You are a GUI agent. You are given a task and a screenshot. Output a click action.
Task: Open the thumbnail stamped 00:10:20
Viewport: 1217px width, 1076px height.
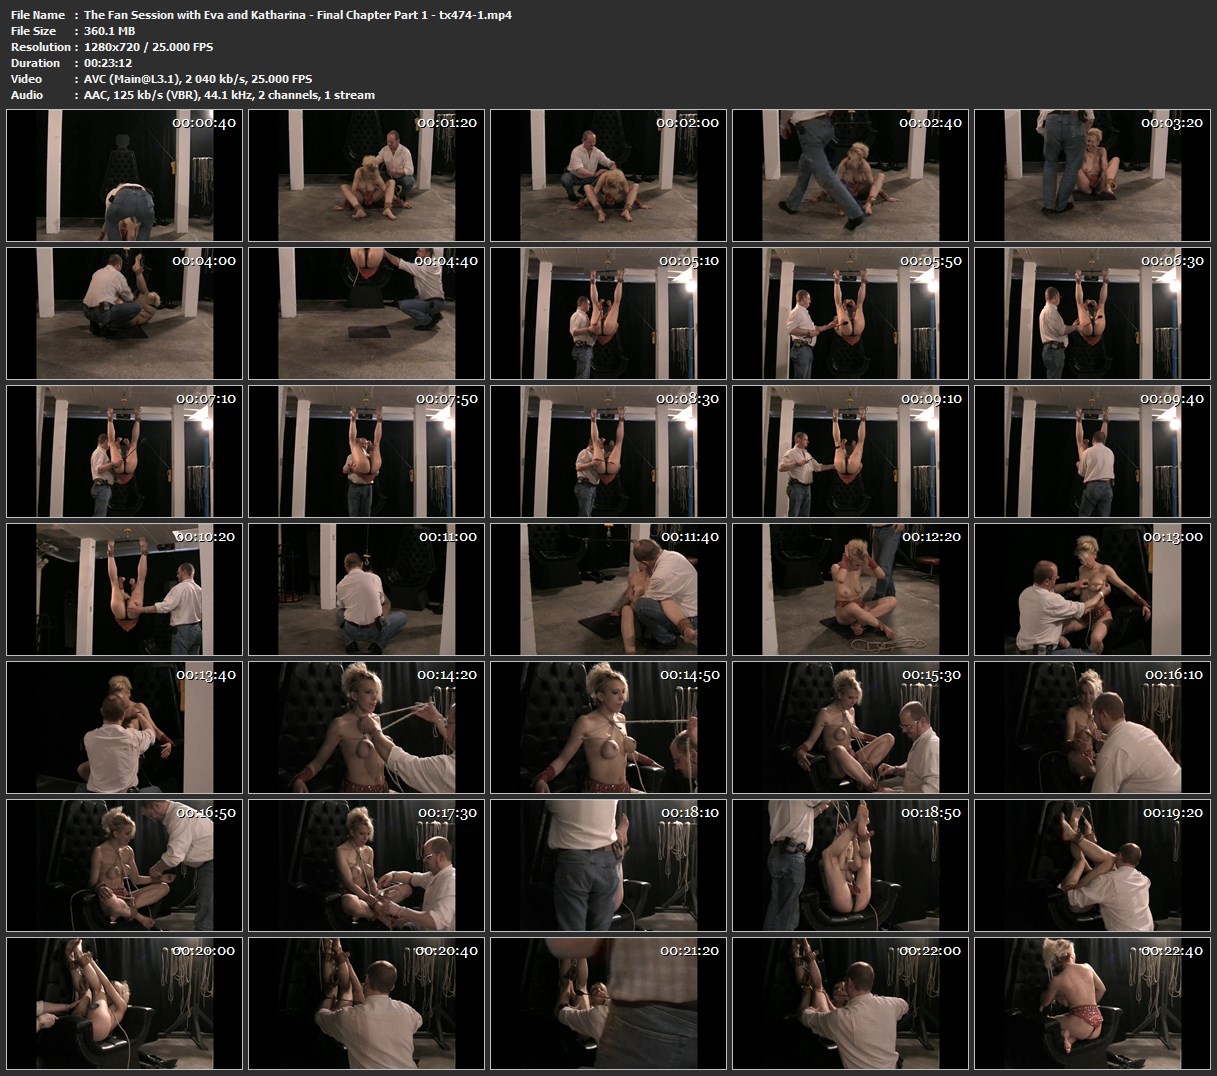[x=125, y=590]
